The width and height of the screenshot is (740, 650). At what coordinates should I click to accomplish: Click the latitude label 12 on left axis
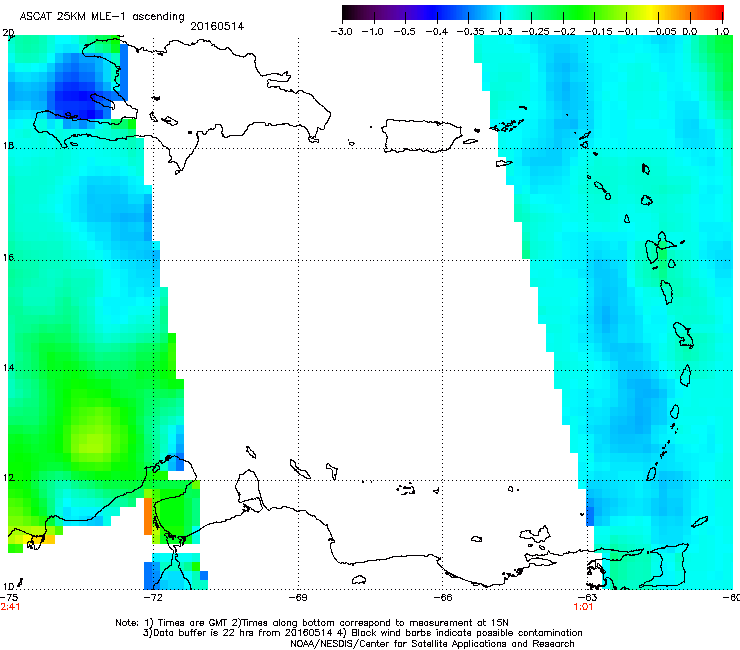click(x=8, y=478)
